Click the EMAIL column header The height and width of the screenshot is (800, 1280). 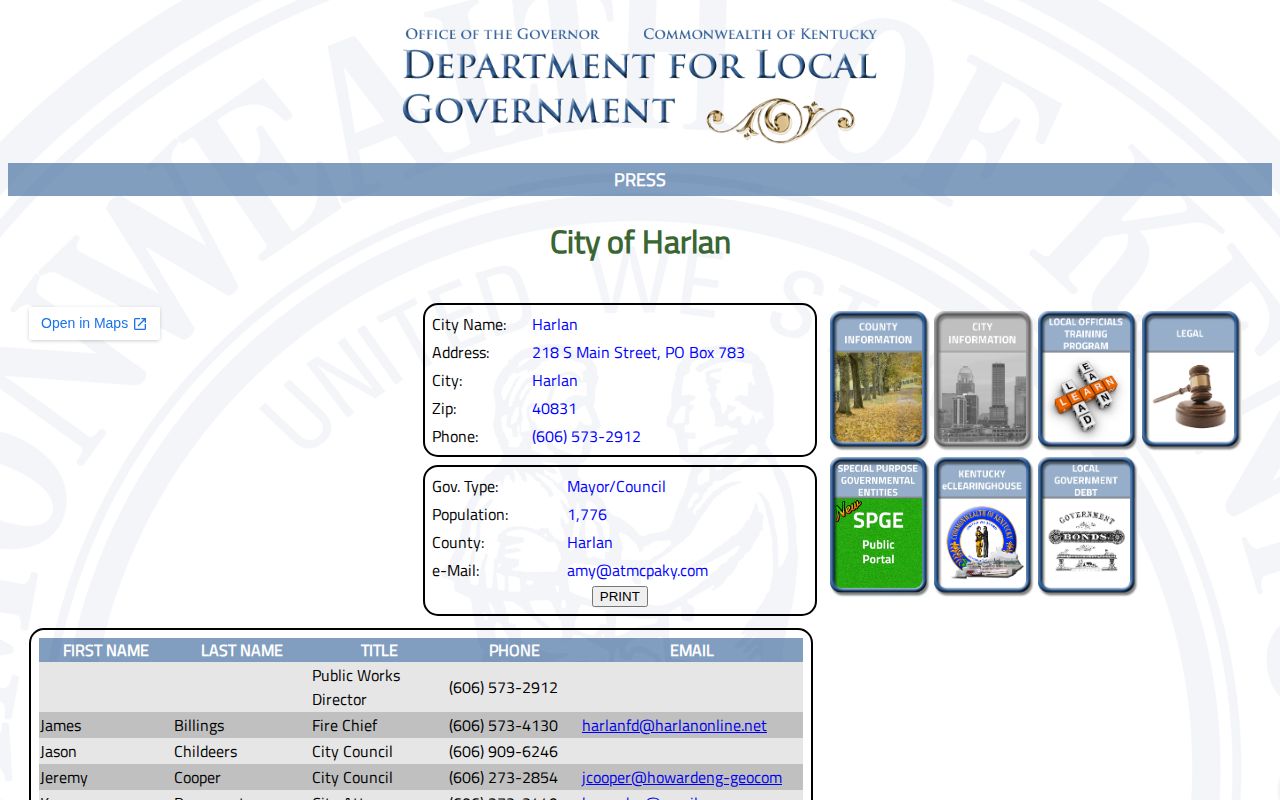[692, 650]
